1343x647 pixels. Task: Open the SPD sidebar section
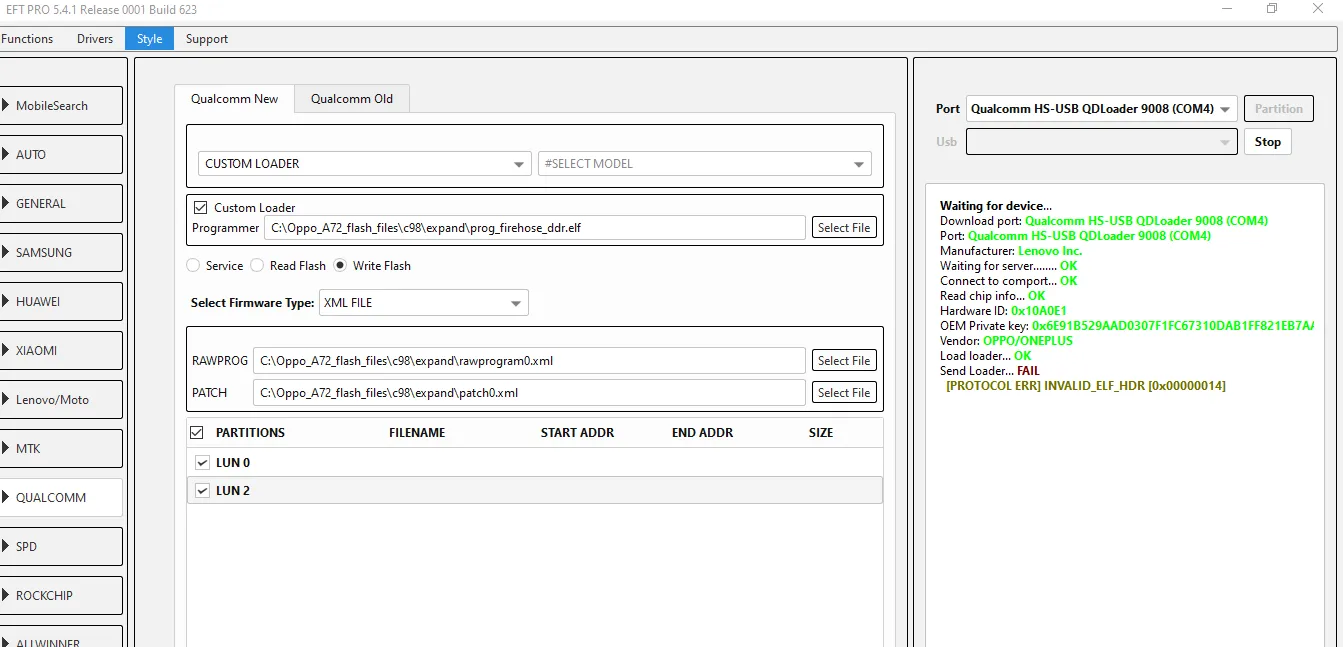(60, 547)
